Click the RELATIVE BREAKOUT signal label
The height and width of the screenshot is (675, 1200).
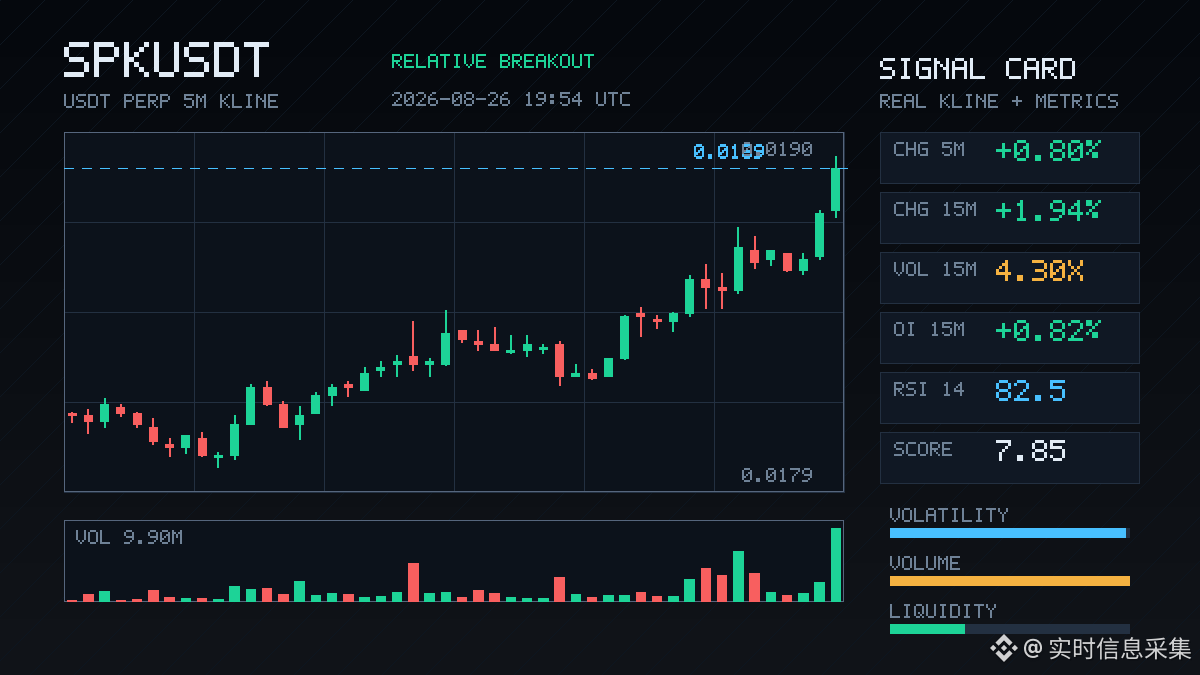[492, 61]
